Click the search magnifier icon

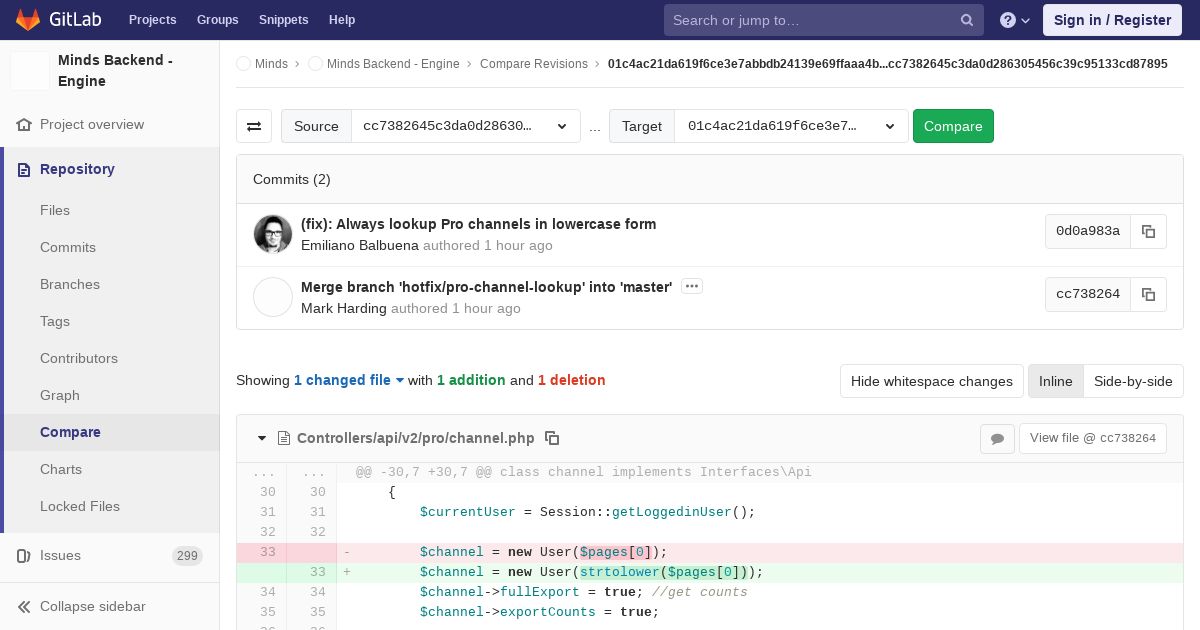pyautogui.click(x=967, y=20)
